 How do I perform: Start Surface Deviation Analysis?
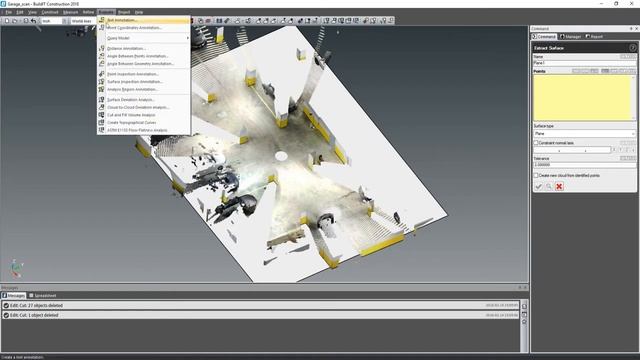143,100
